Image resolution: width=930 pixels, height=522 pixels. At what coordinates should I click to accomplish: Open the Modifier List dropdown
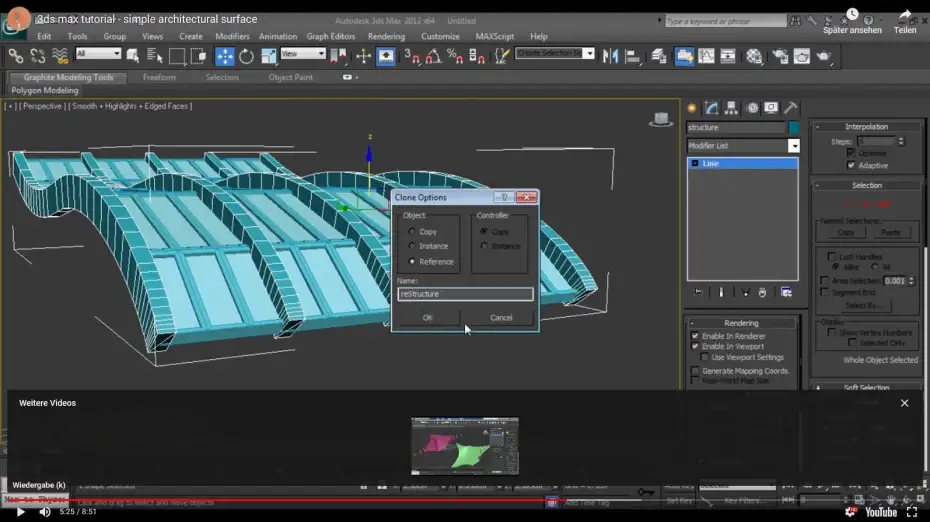pyautogui.click(x=794, y=146)
